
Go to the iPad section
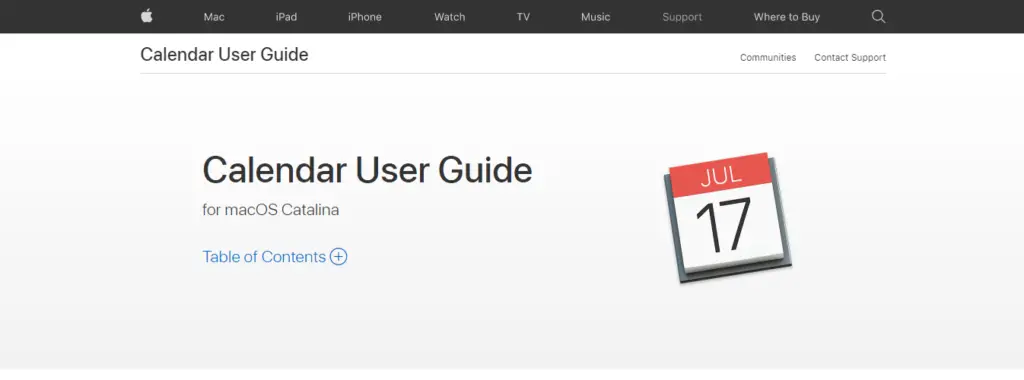point(286,17)
